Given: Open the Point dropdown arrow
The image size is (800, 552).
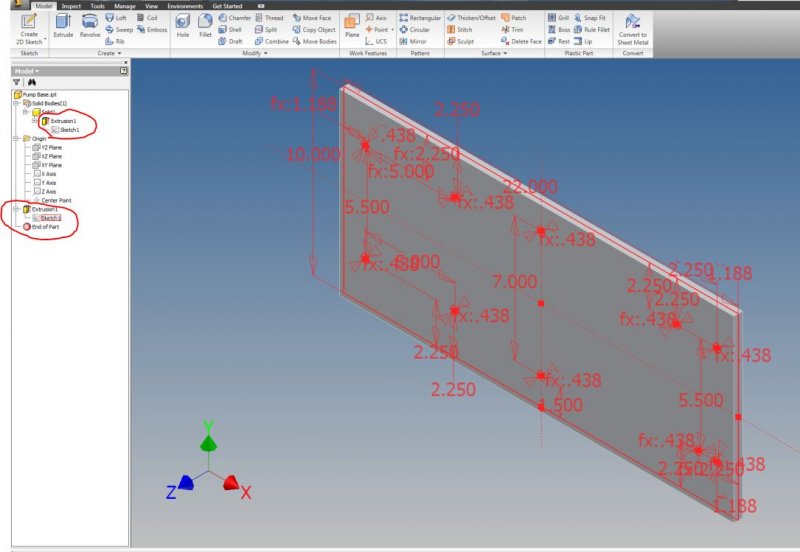Looking at the screenshot, I should tap(392, 30).
